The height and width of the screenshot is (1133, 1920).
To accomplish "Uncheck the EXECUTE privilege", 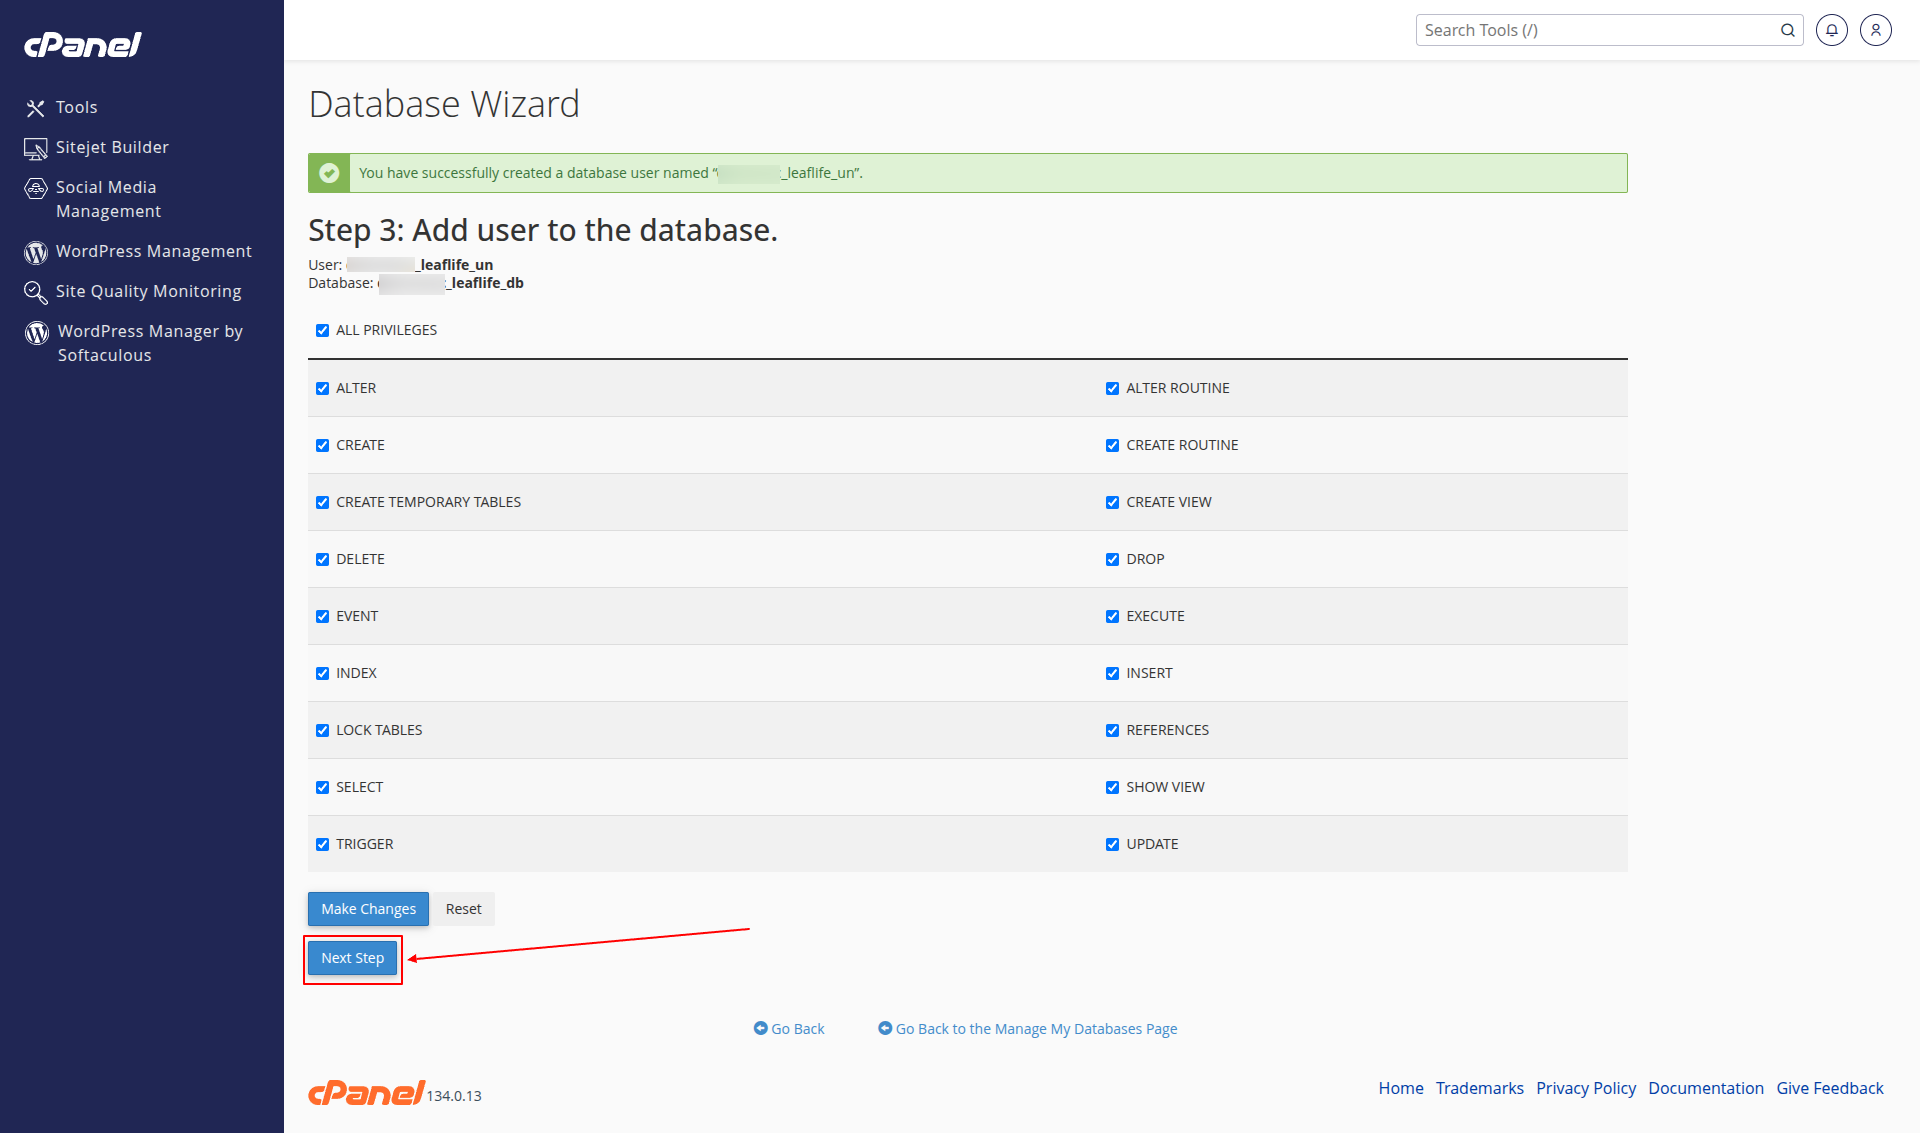I will pos(1112,616).
